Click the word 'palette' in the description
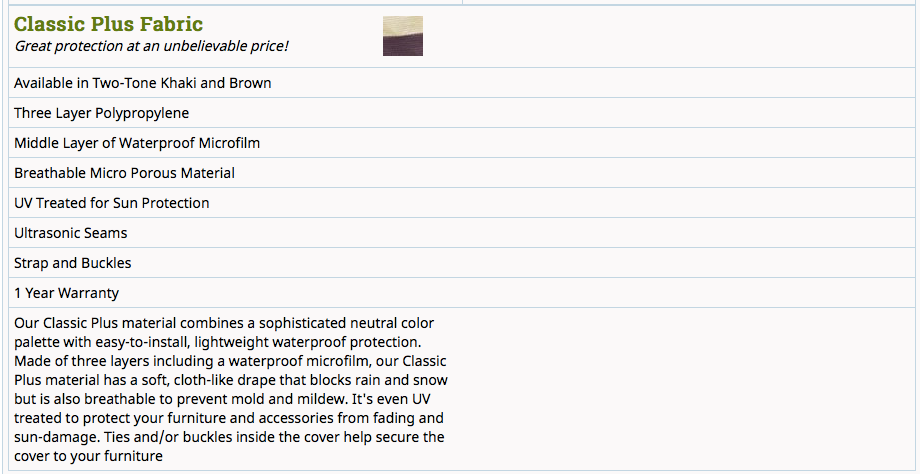Viewport: 920px width, 474px height. pyautogui.click(x=39, y=343)
